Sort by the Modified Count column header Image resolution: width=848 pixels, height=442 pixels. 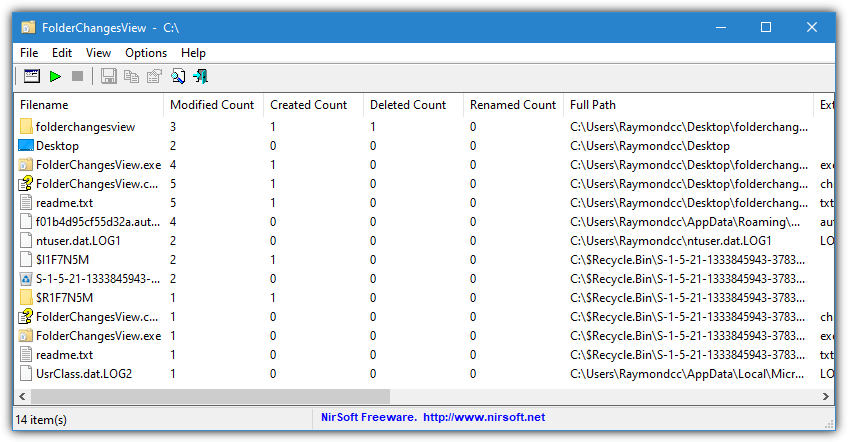coord(213,105)
